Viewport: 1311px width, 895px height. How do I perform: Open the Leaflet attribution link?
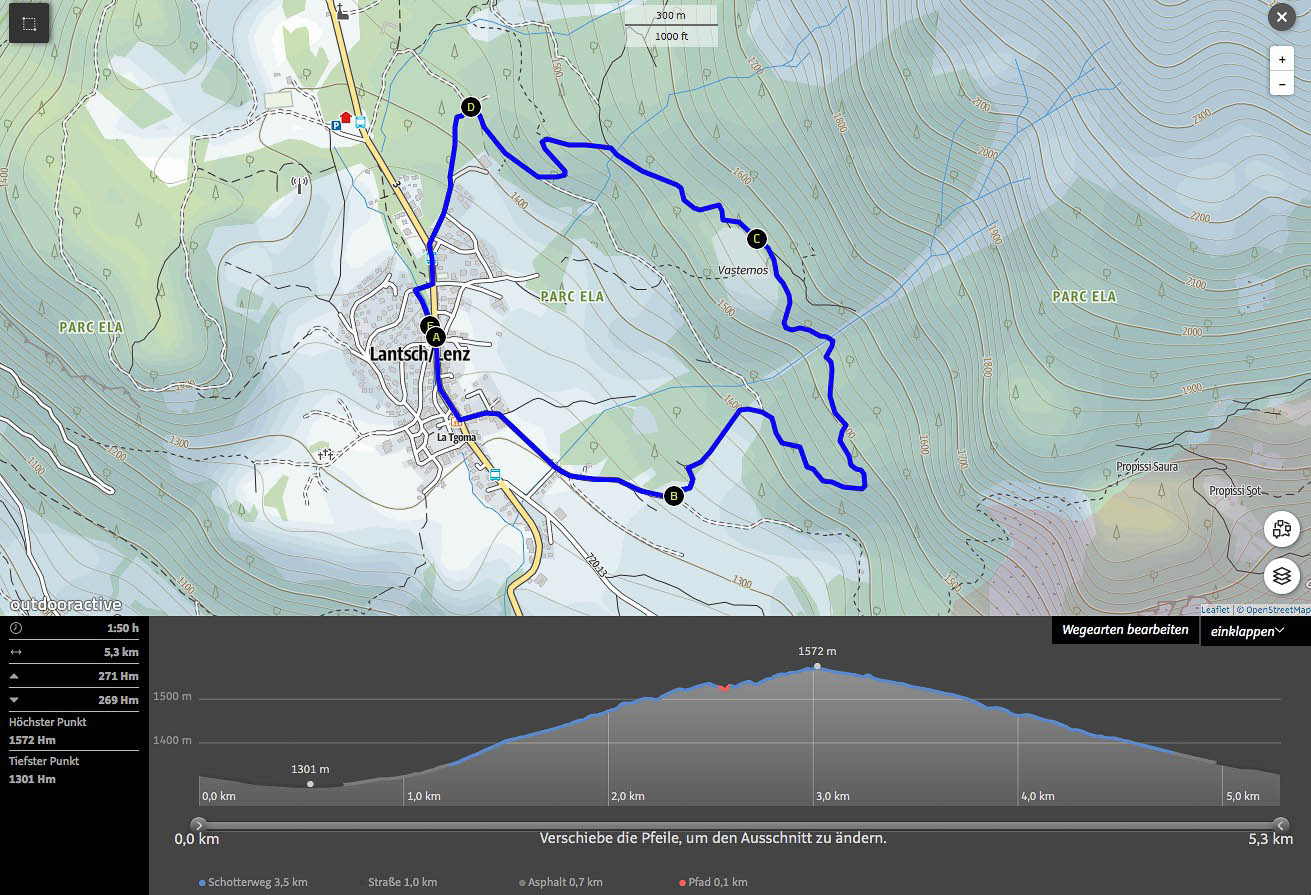click(1215, 610)
